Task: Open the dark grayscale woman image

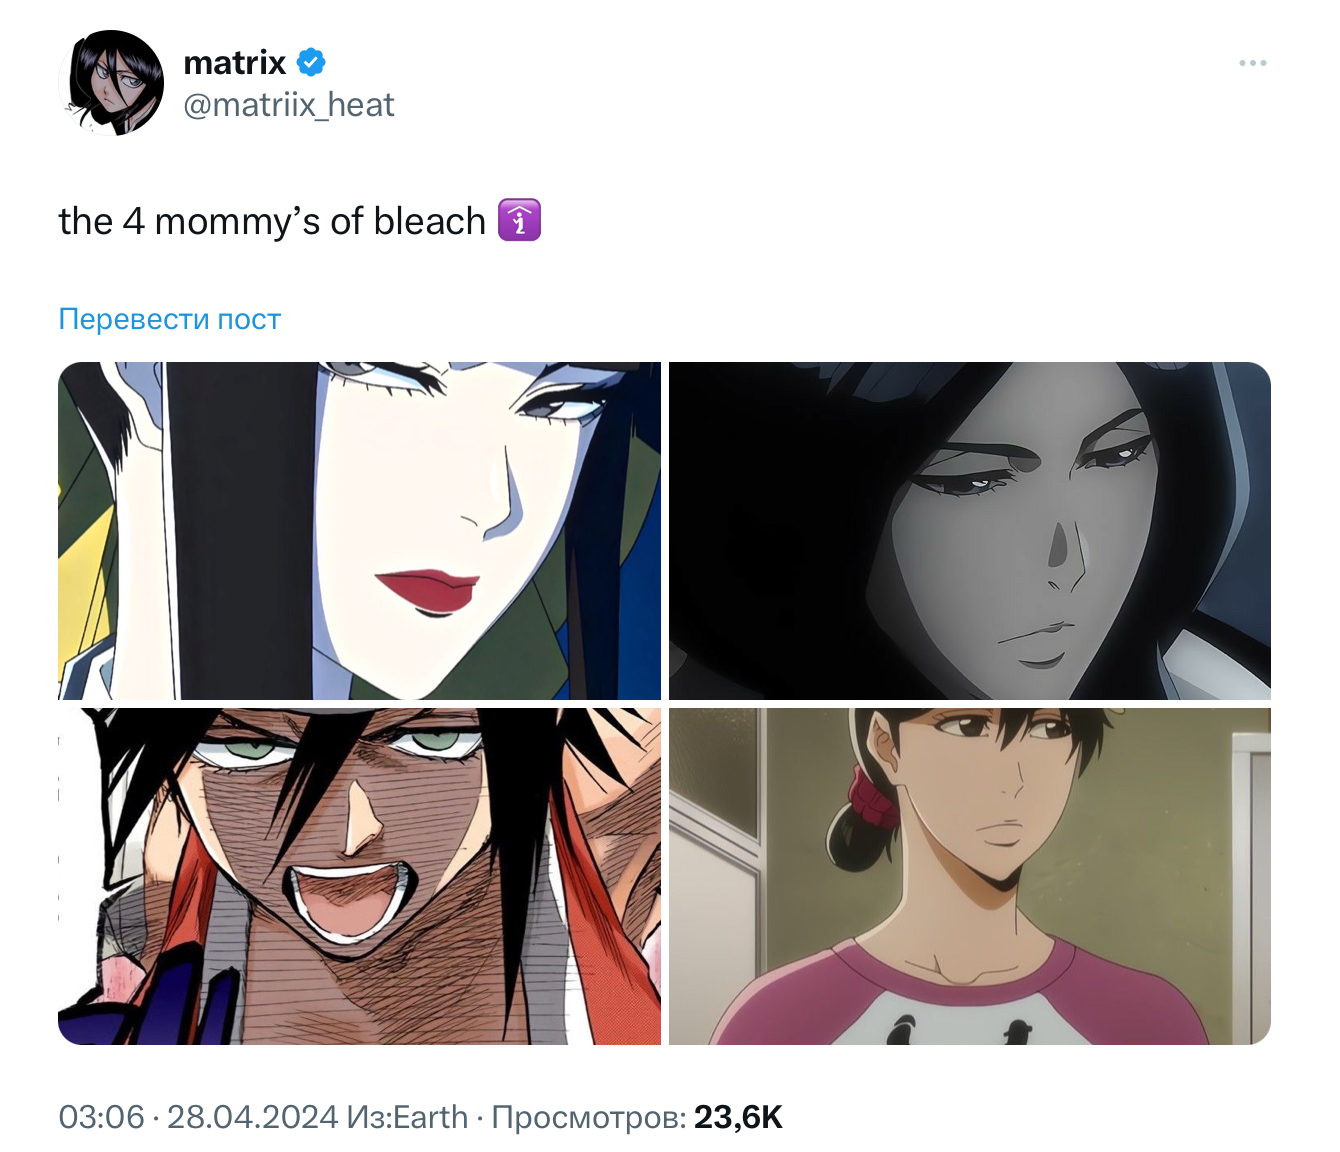Action: tap(969, 530)
